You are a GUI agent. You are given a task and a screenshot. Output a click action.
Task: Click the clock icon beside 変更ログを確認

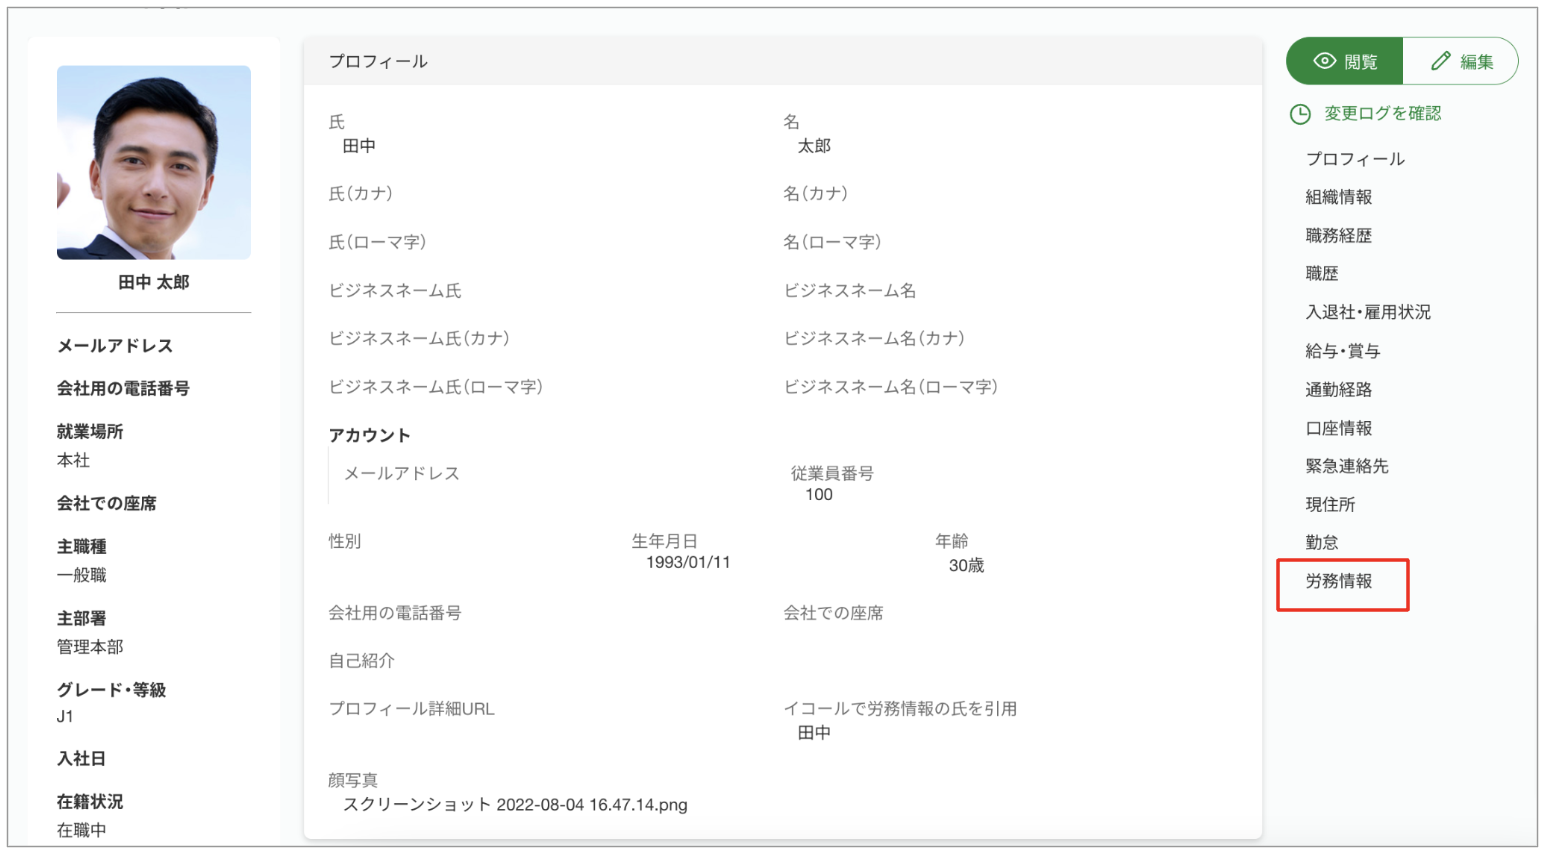click(1300, 114)
